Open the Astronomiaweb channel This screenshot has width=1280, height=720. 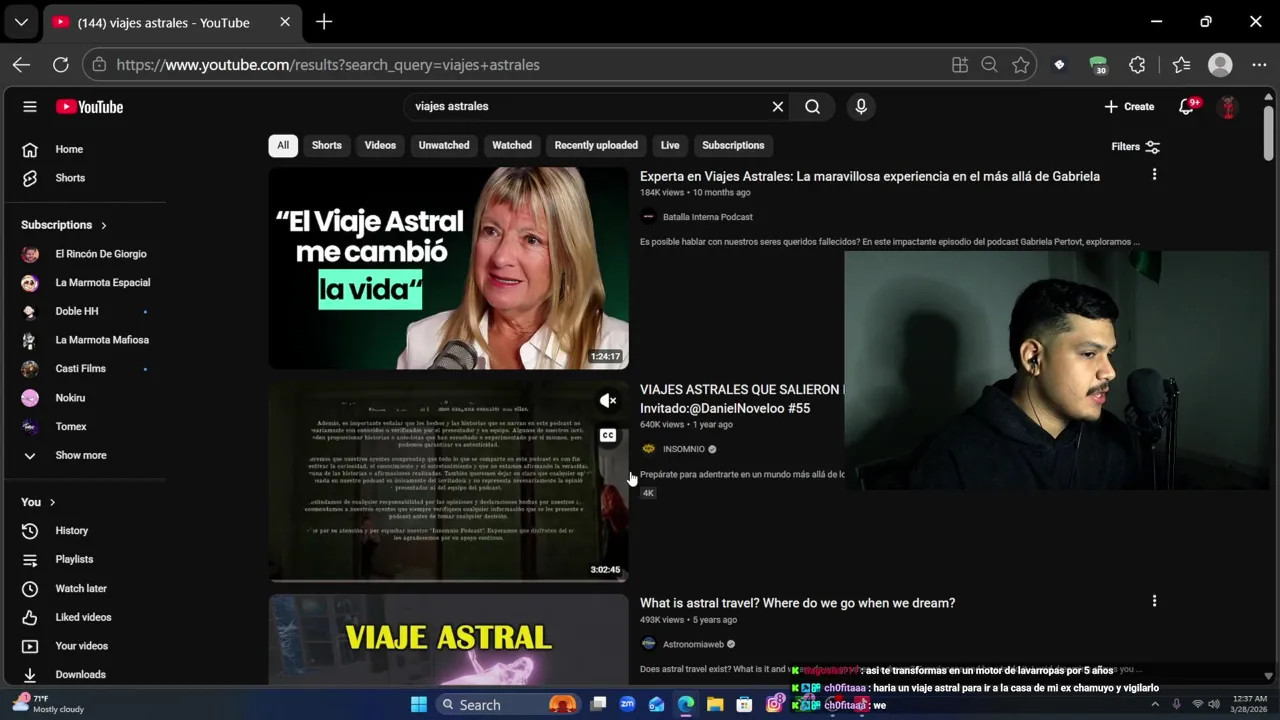(693, 644)
